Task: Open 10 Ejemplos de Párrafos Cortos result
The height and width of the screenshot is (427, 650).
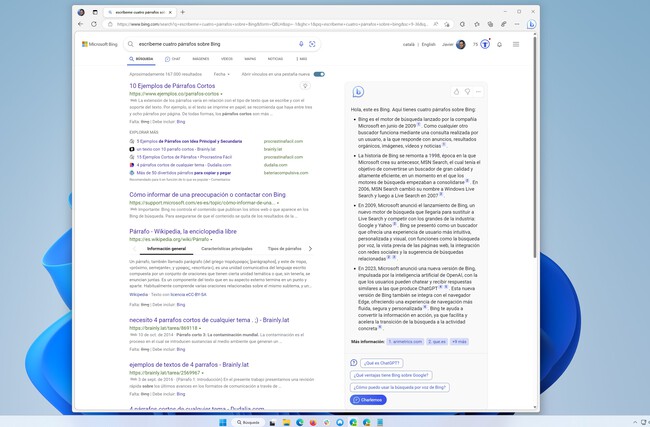Action: (172, 86)
